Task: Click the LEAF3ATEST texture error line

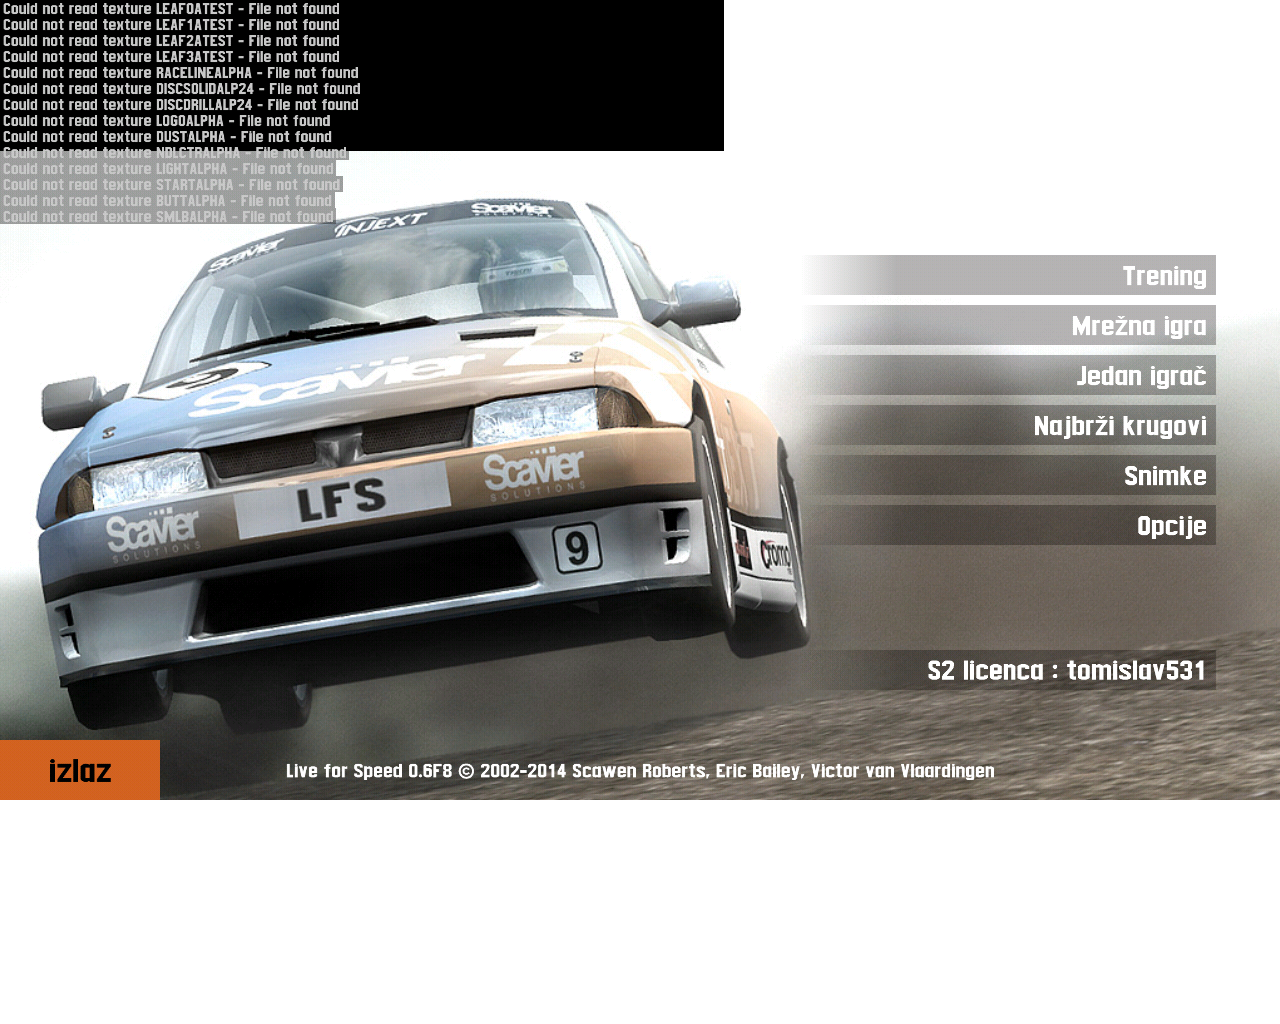Action: pyautogui.click(x=171, y=56)
